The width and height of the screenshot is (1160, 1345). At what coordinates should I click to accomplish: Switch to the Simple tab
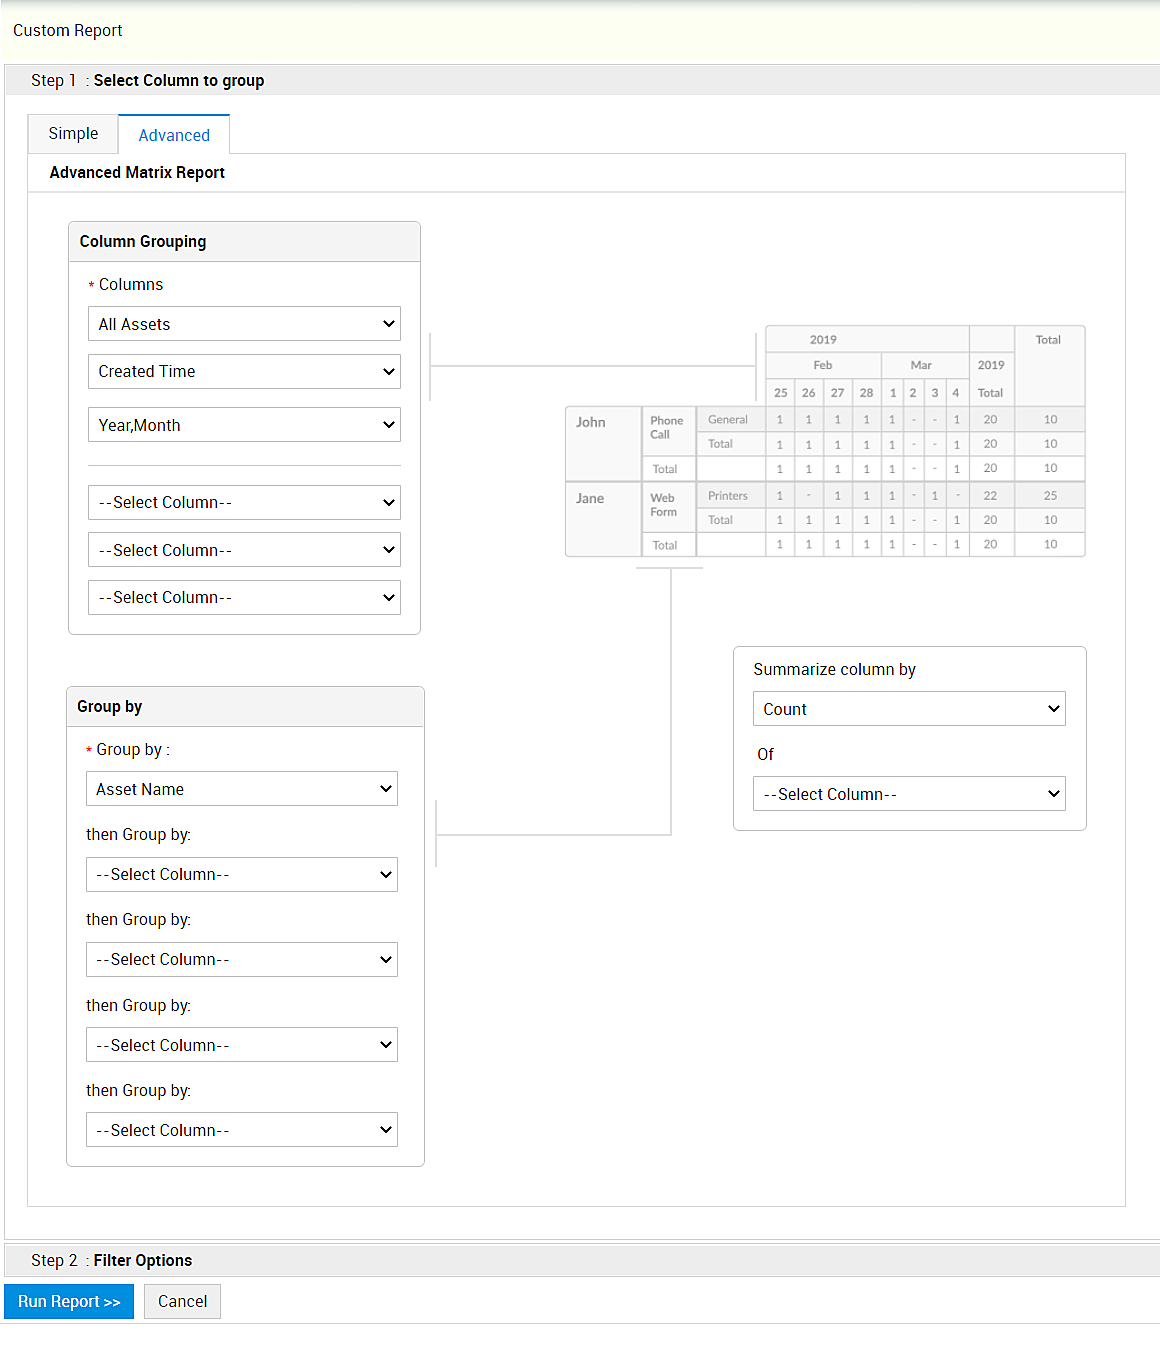(73, 134)
